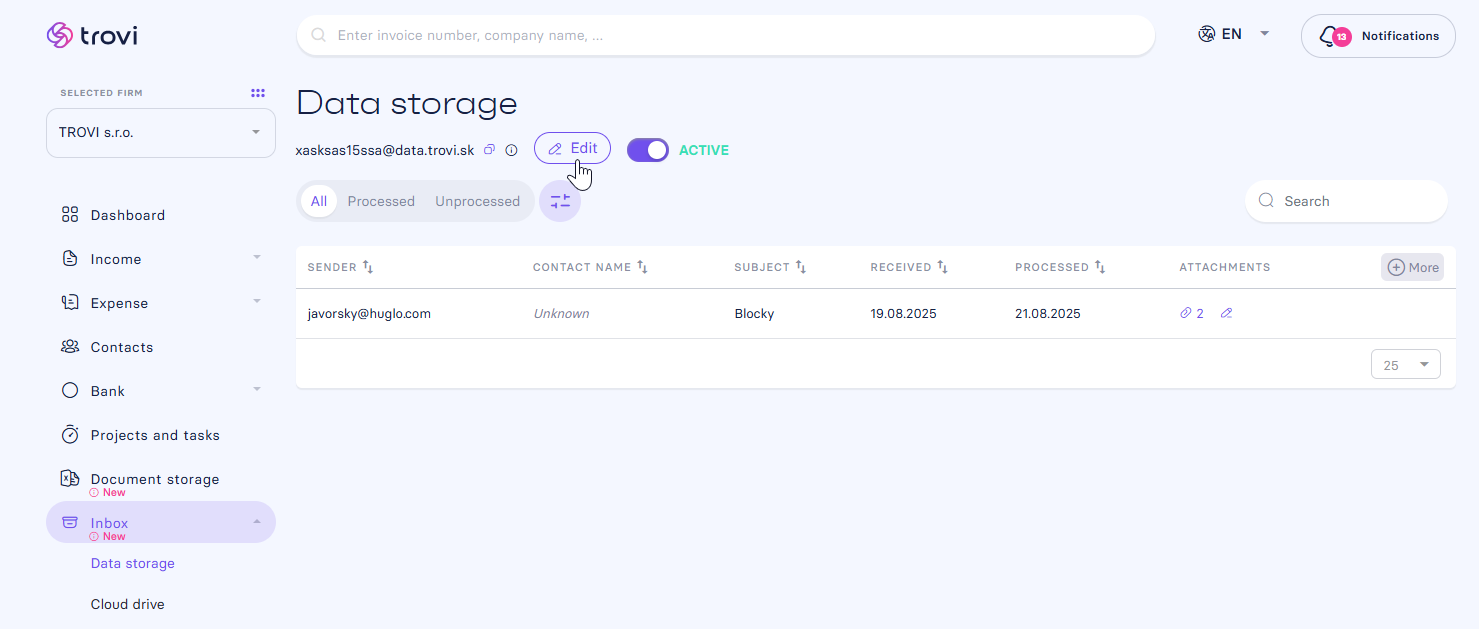Focus the invoice number search field
The width and height of the screenshot is (1479, 629).
tap(726, 35)
